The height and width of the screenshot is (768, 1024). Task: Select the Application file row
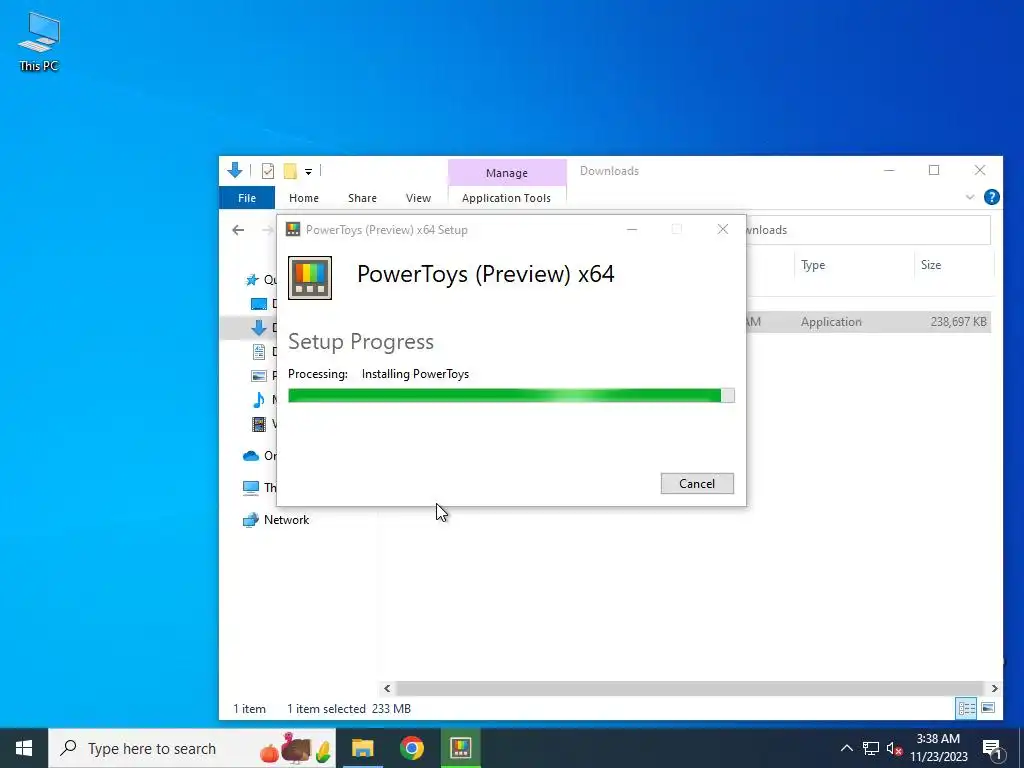coord(868,321)
